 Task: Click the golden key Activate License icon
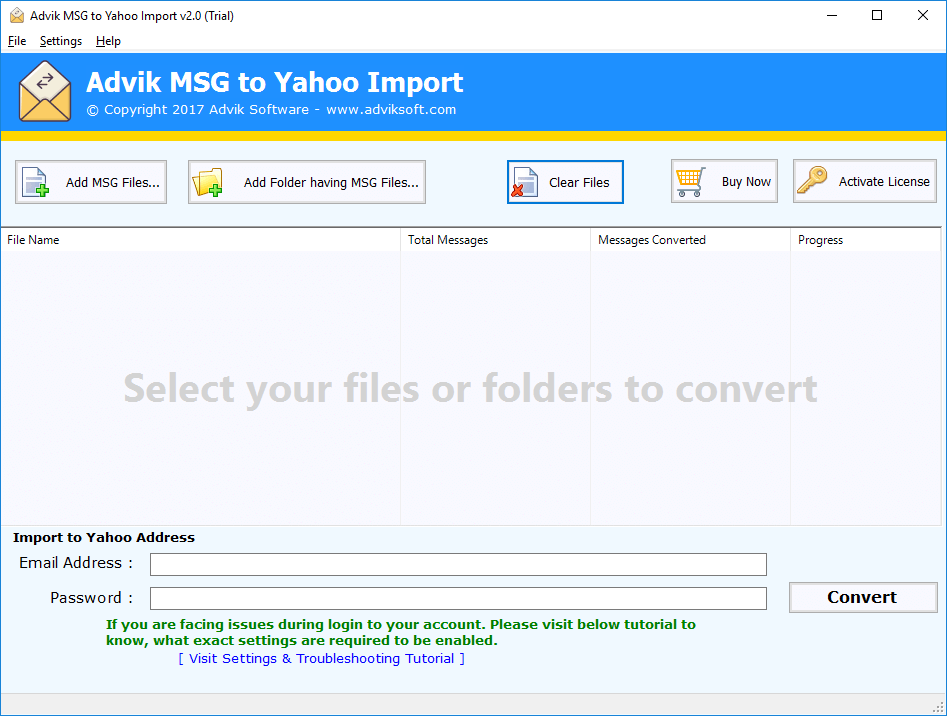click(812, 181)
